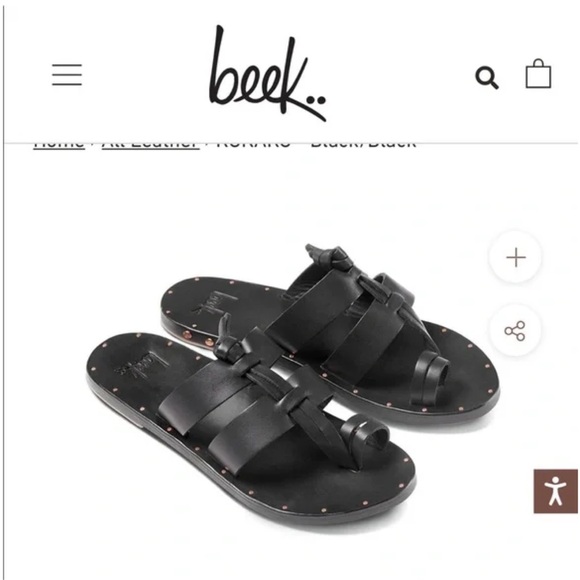Viewport: 580px width, 580px height.
Task: Select the Black/Black breadcrumb product text
Action: [364, 144]
